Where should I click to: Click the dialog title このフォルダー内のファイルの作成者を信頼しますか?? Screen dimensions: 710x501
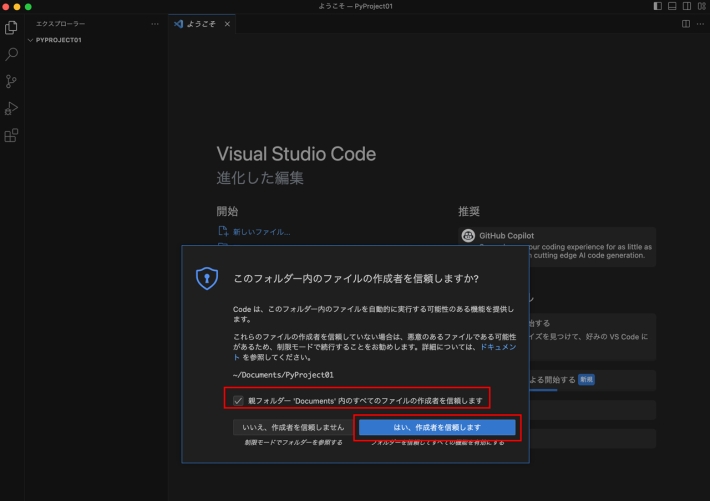[x=356, y=279]
